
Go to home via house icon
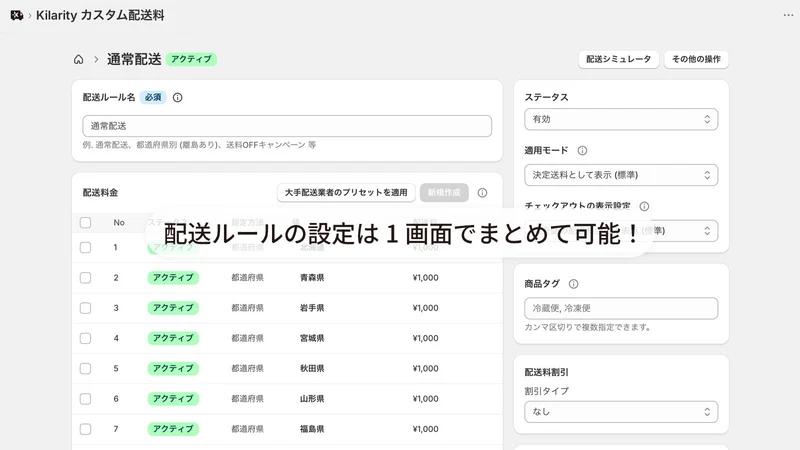tap(79, 59)
